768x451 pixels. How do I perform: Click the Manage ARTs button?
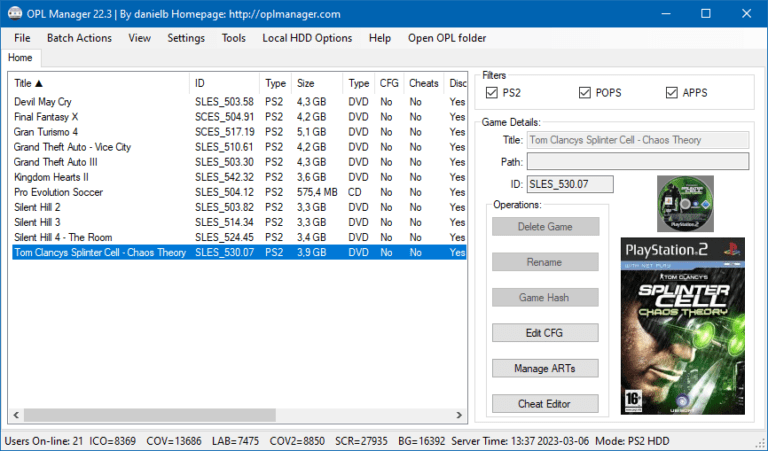pyautogui.click(x=545, y=368)
